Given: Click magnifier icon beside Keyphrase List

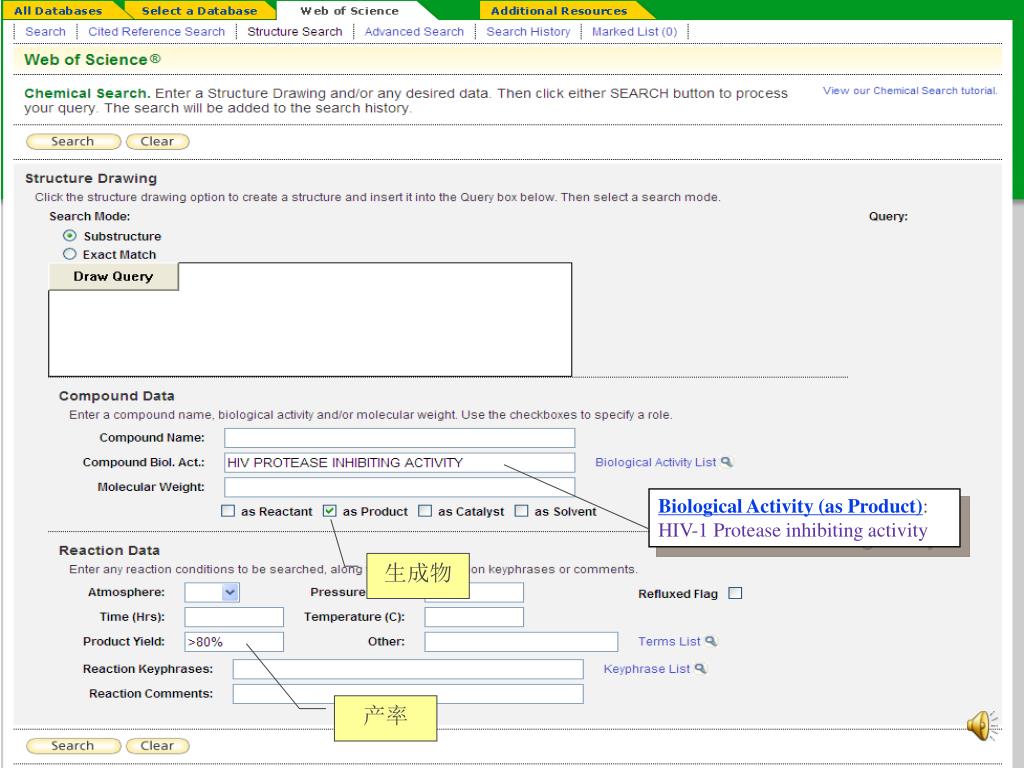Looking at the screenshot, I should pyautogui.click(x=700, y=669).
